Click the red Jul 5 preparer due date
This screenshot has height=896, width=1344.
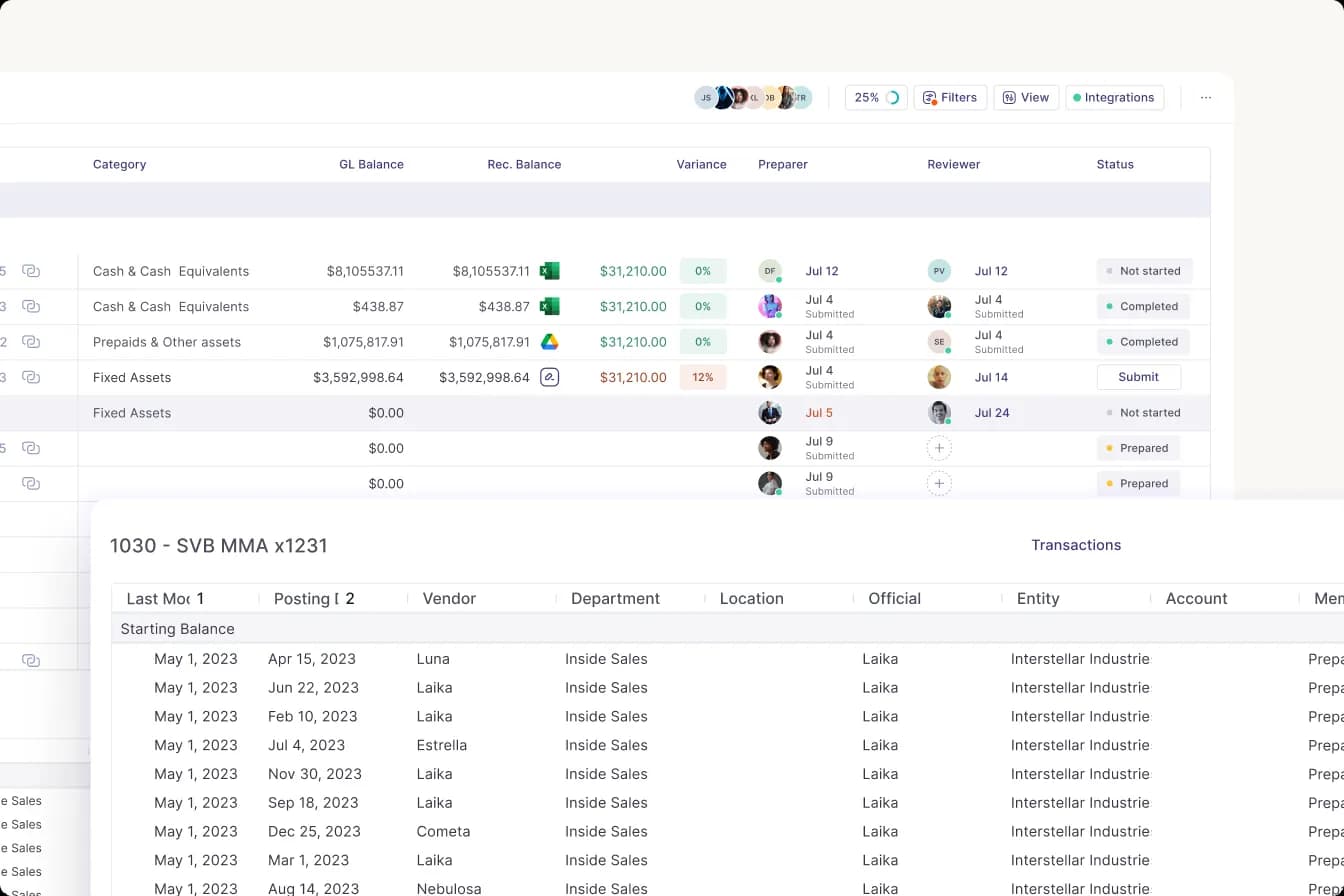819,413
